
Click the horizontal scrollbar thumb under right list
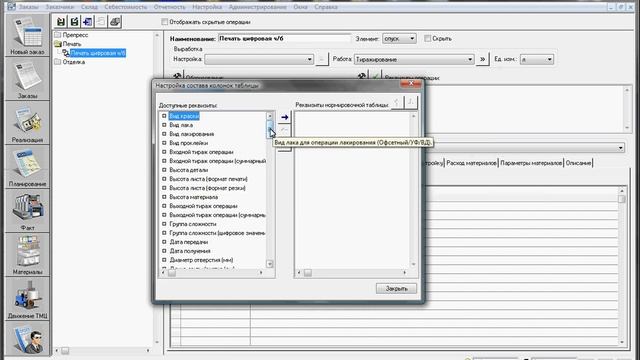pyautogui.click(x=308, y=272)
